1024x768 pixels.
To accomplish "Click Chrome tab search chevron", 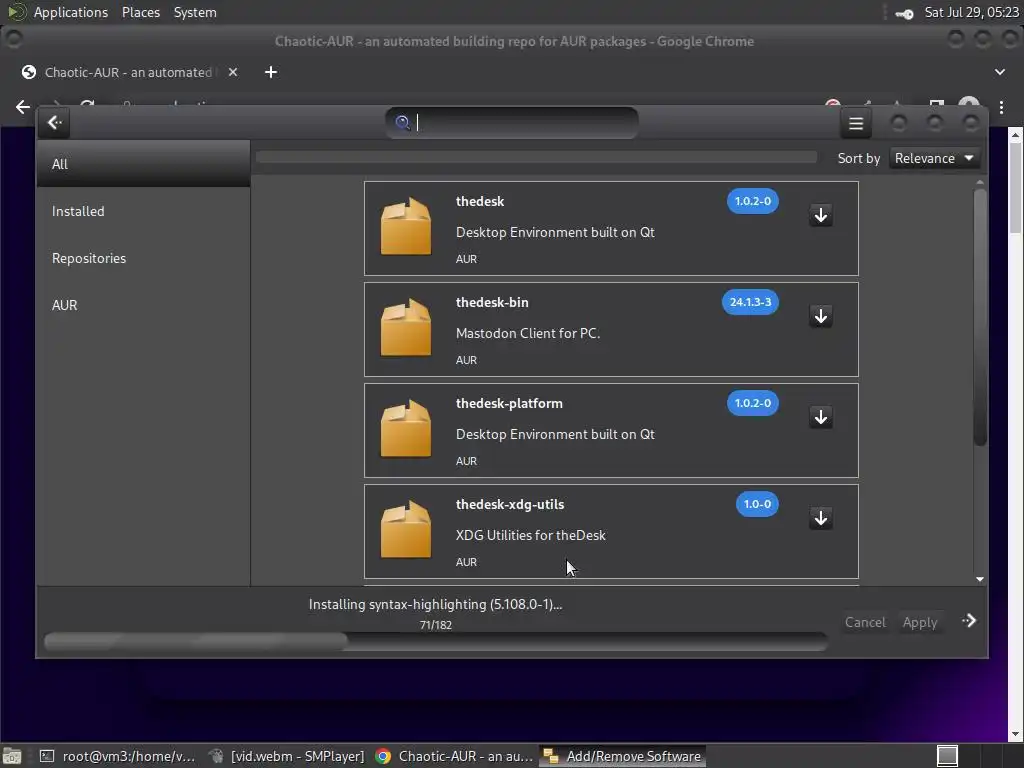I will click(1000, 72).
